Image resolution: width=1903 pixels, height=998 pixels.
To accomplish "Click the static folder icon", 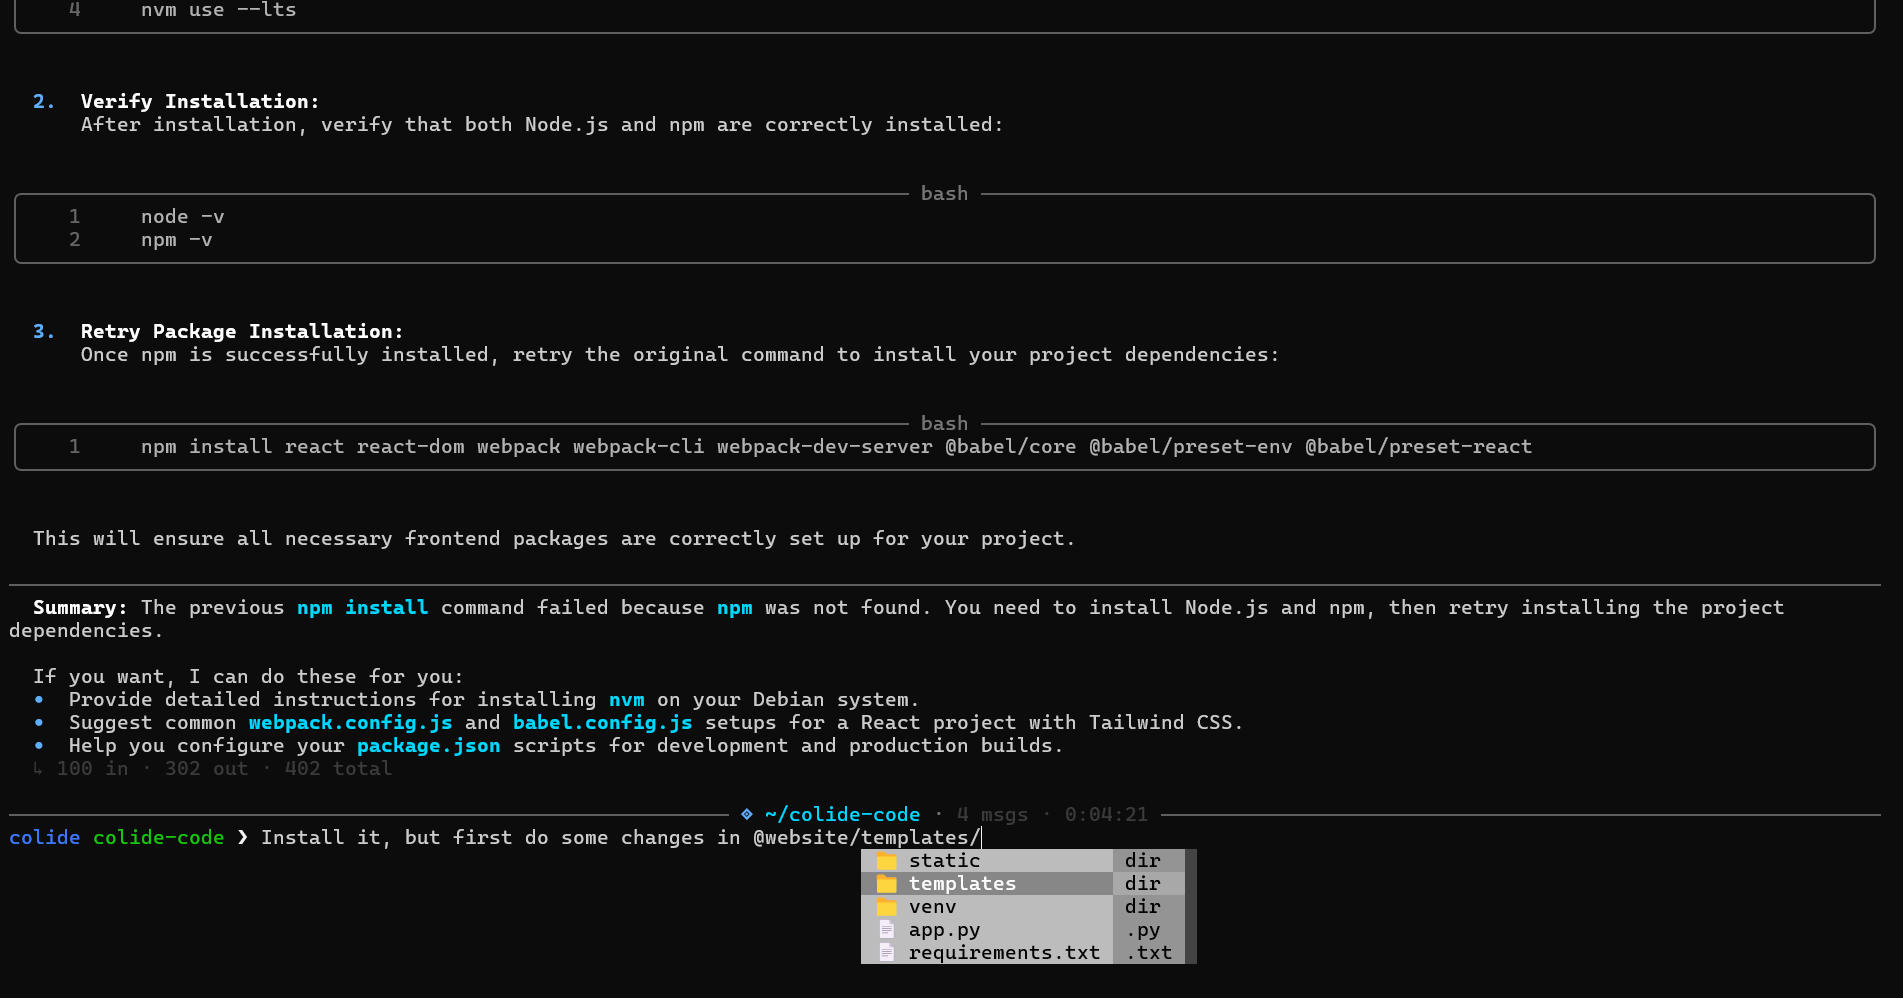I will [x=887, y=861].
